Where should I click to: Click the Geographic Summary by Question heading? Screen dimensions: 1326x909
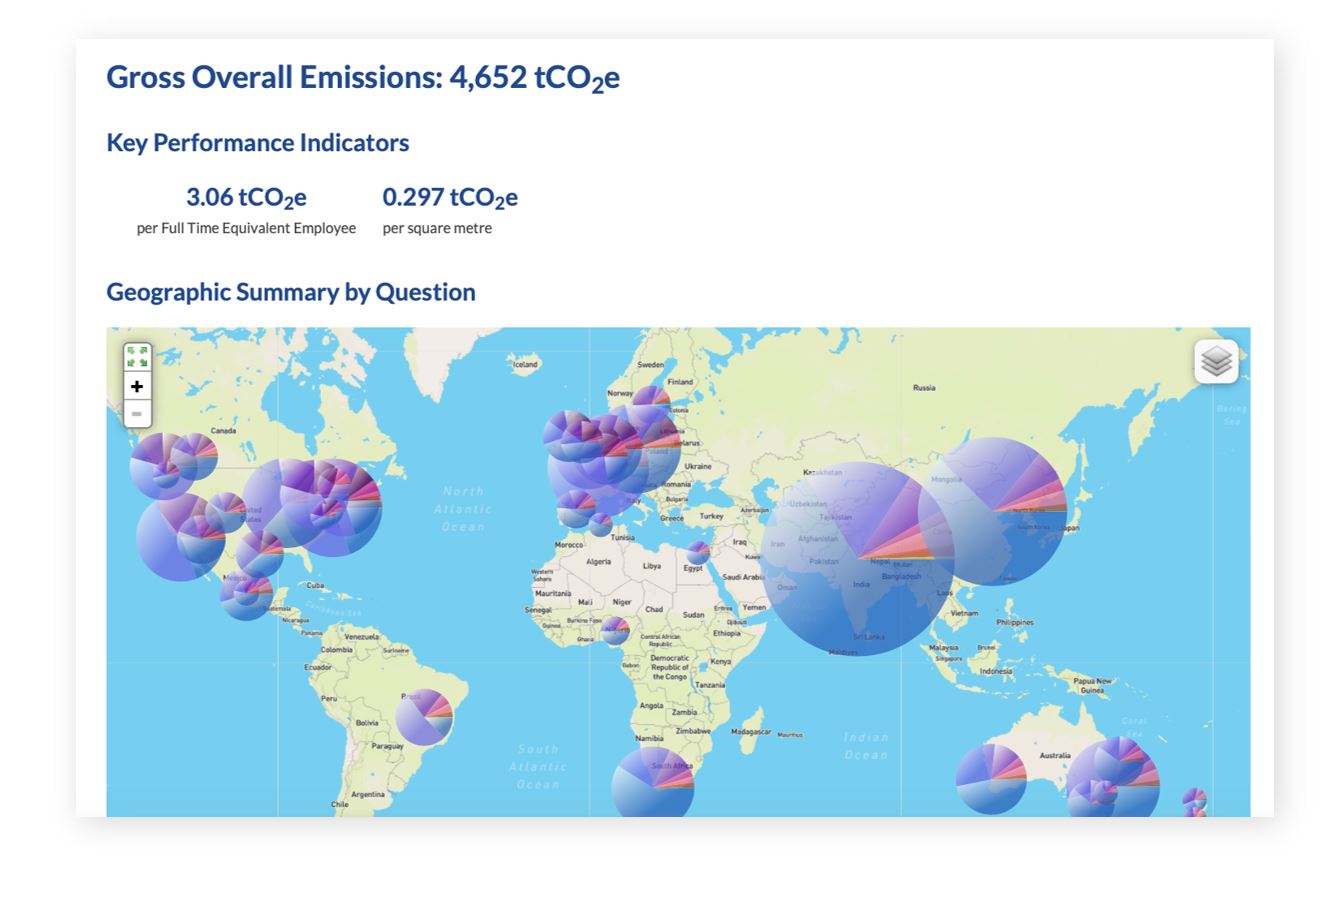tap(291, 292)
